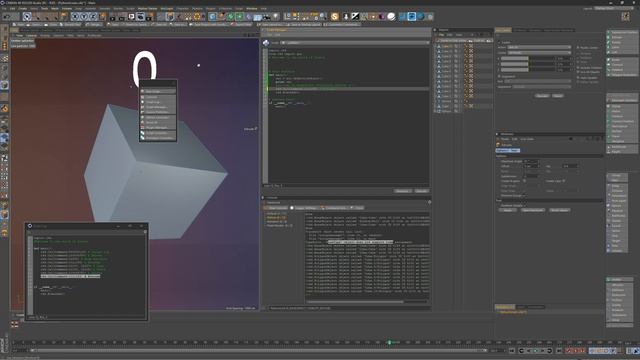Click the top entry of the viewport popup menu
The image size is (640, 360).
(x=158, y=91)
